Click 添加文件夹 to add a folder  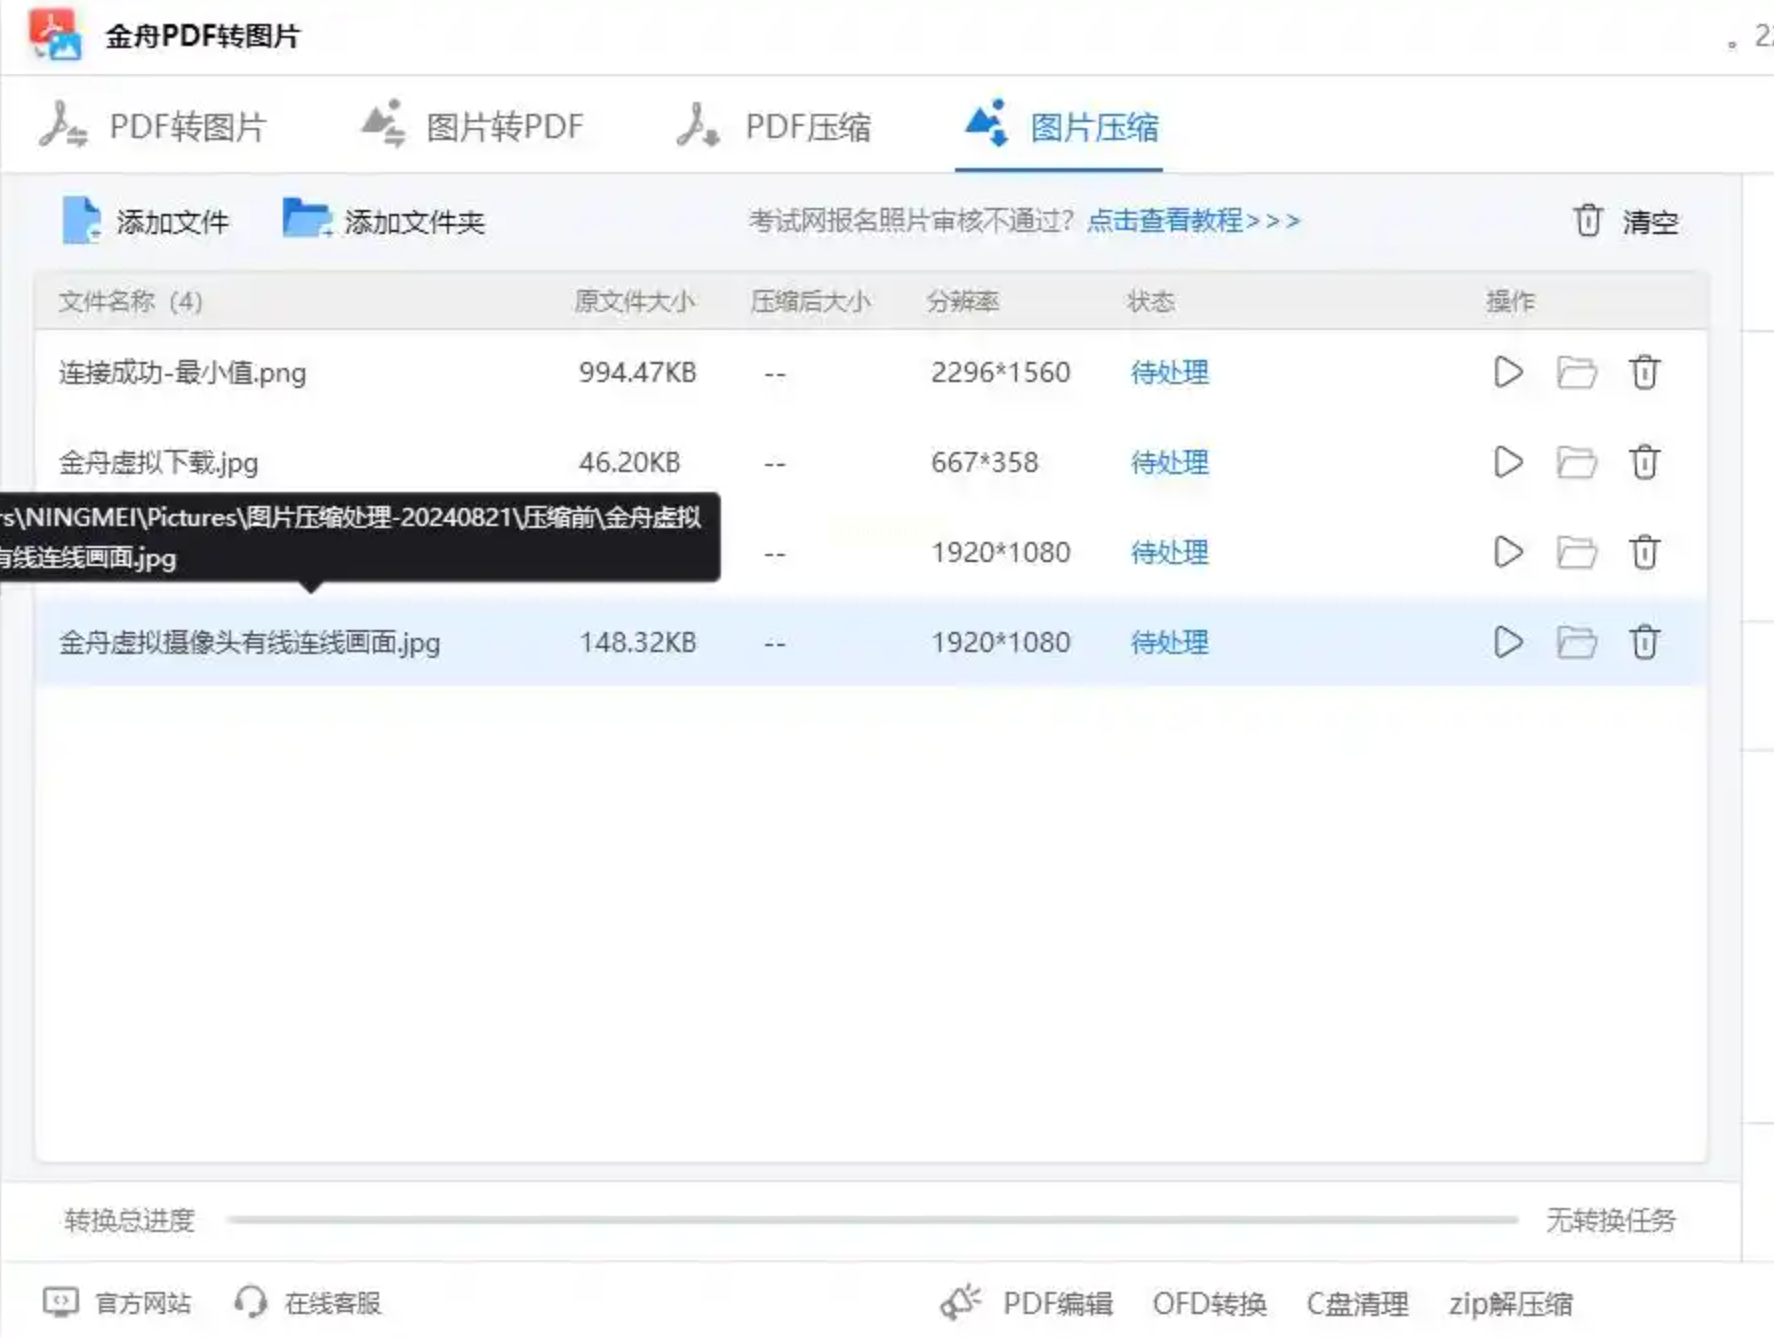pos(384,221)
